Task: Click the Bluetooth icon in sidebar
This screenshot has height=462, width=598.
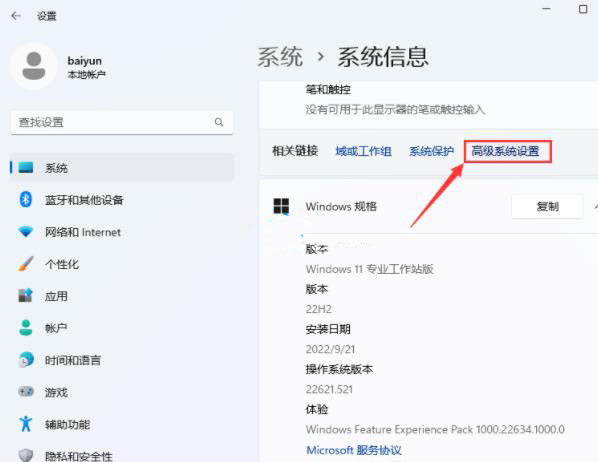Action: [26, 199]
